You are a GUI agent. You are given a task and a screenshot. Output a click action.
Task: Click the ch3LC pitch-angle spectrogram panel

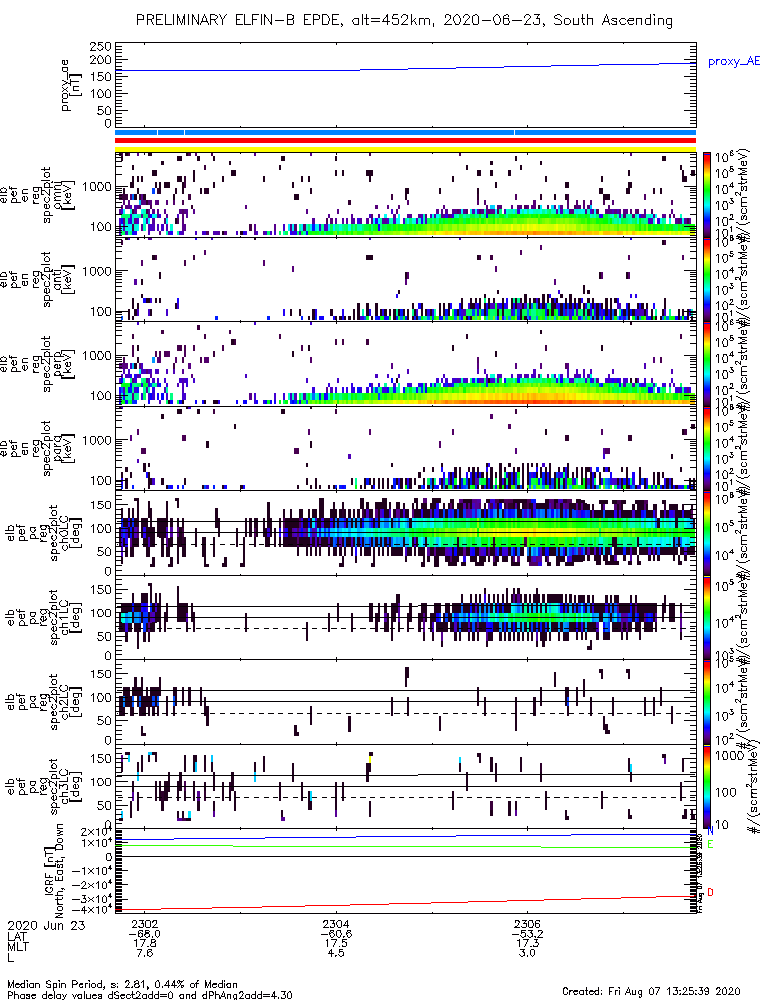point(406,786)
